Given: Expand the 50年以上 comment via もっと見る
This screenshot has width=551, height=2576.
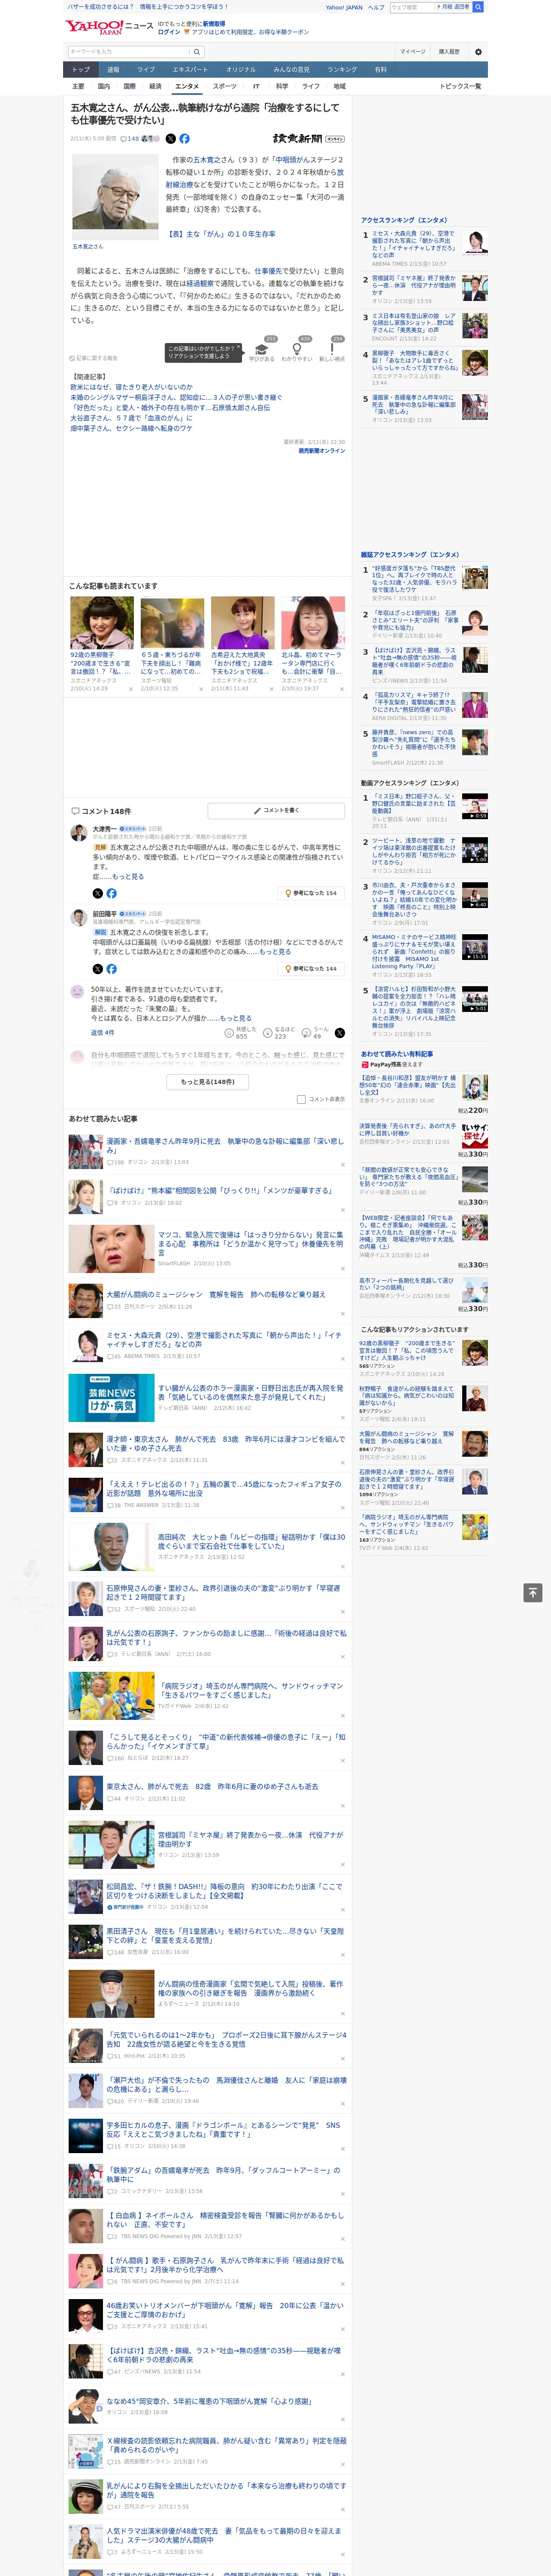Looking at the screenshot, I should [235, 1018].
